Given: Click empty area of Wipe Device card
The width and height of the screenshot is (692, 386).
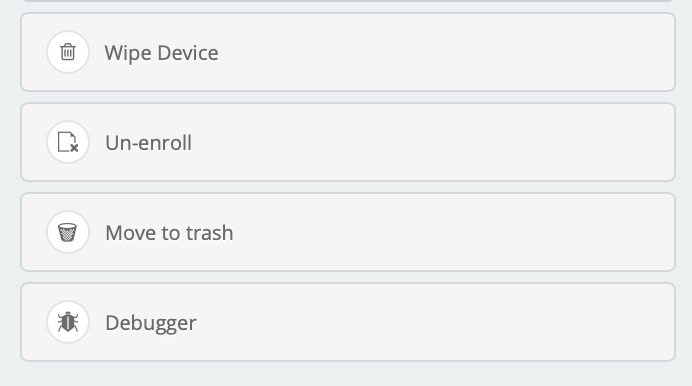Looking at the screenshot, I should (441, 52).
